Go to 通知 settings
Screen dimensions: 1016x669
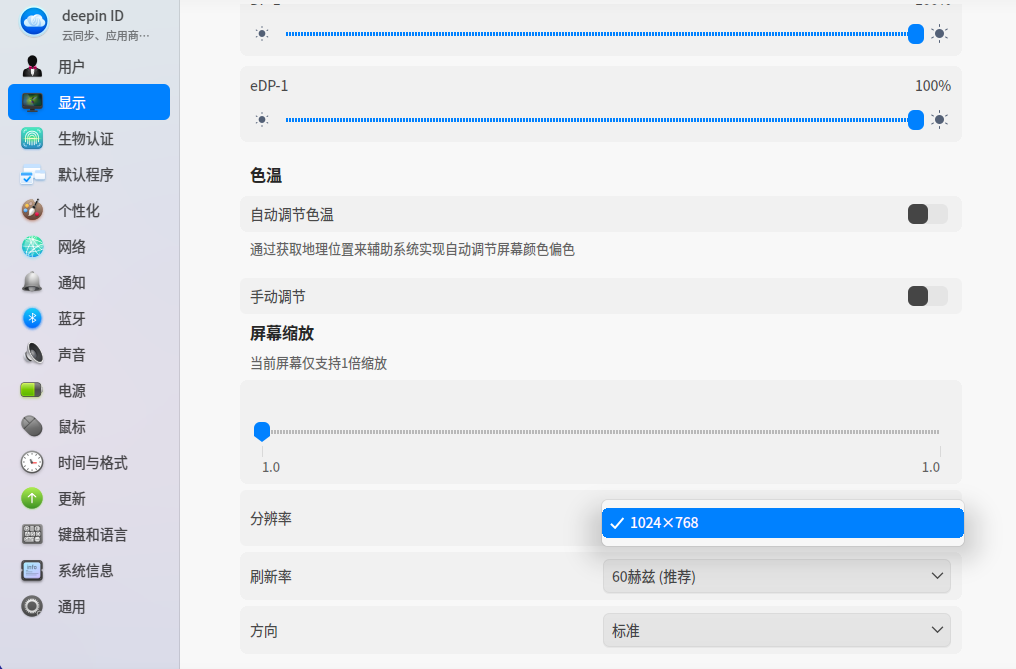(89, 283)
